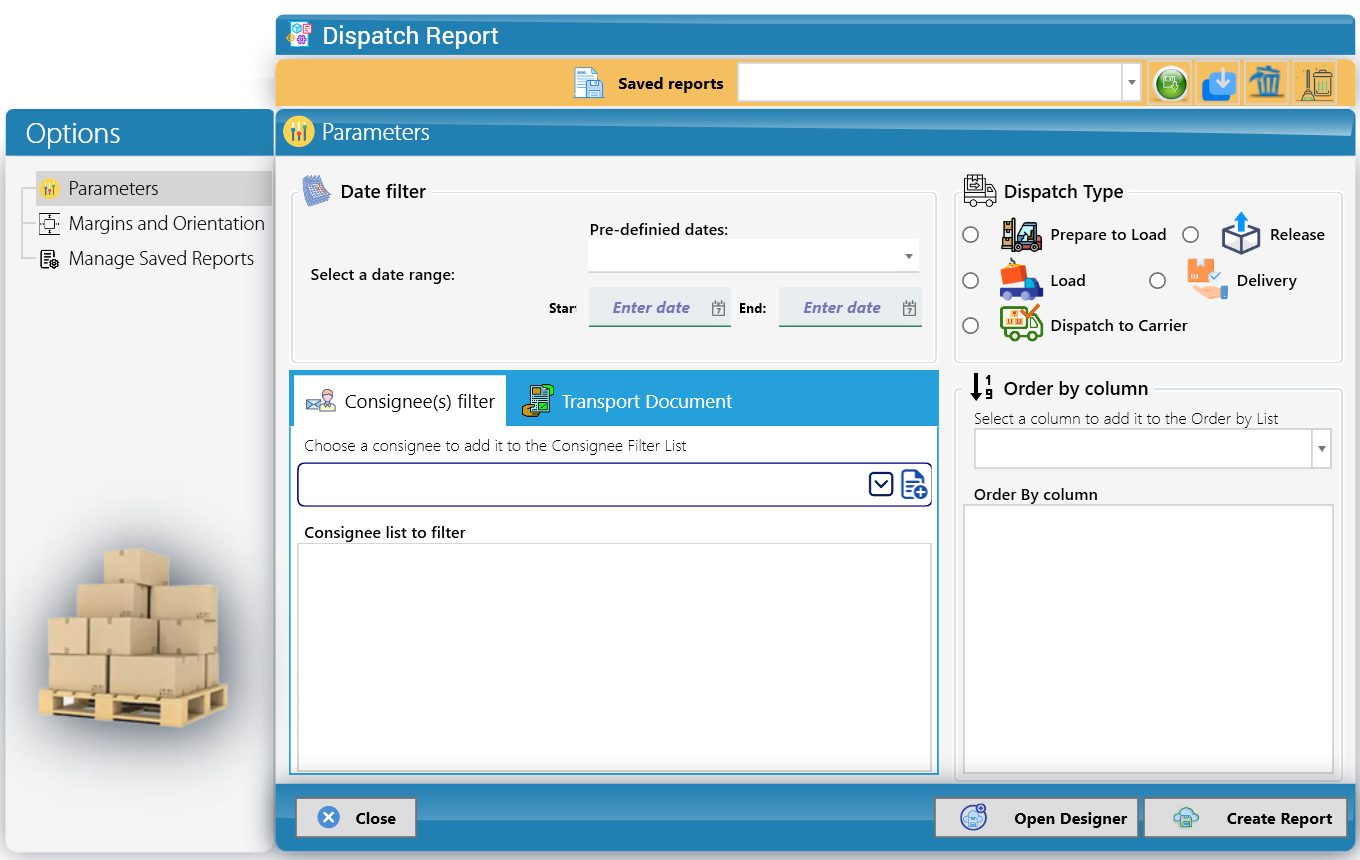This screenshot has height=860, width=1360.
Task: Select Prepare to Load radio button
Action: tap(970, 235)
